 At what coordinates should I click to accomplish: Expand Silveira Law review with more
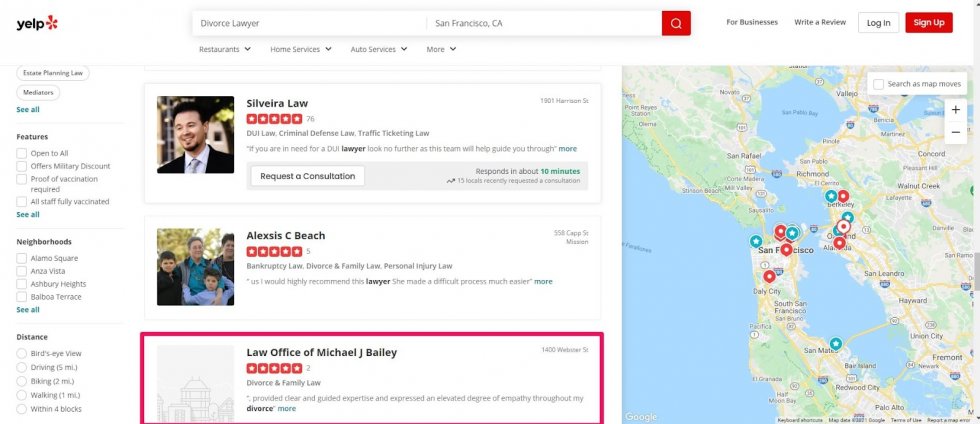pyautogui.click(x=568, y=149)
